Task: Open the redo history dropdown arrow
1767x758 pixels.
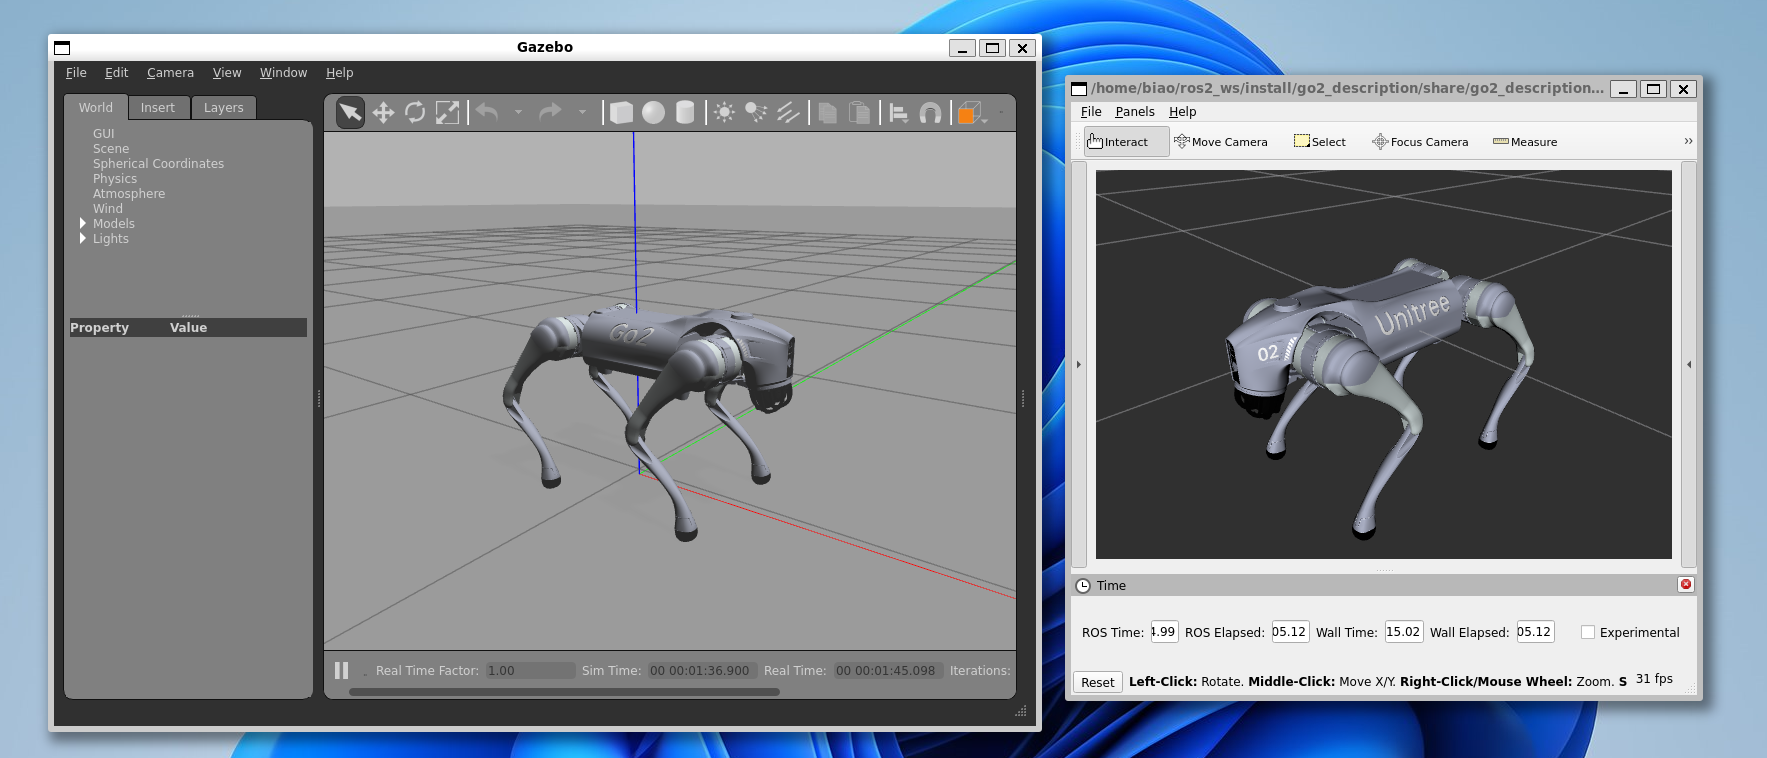Action: [582, 112]
